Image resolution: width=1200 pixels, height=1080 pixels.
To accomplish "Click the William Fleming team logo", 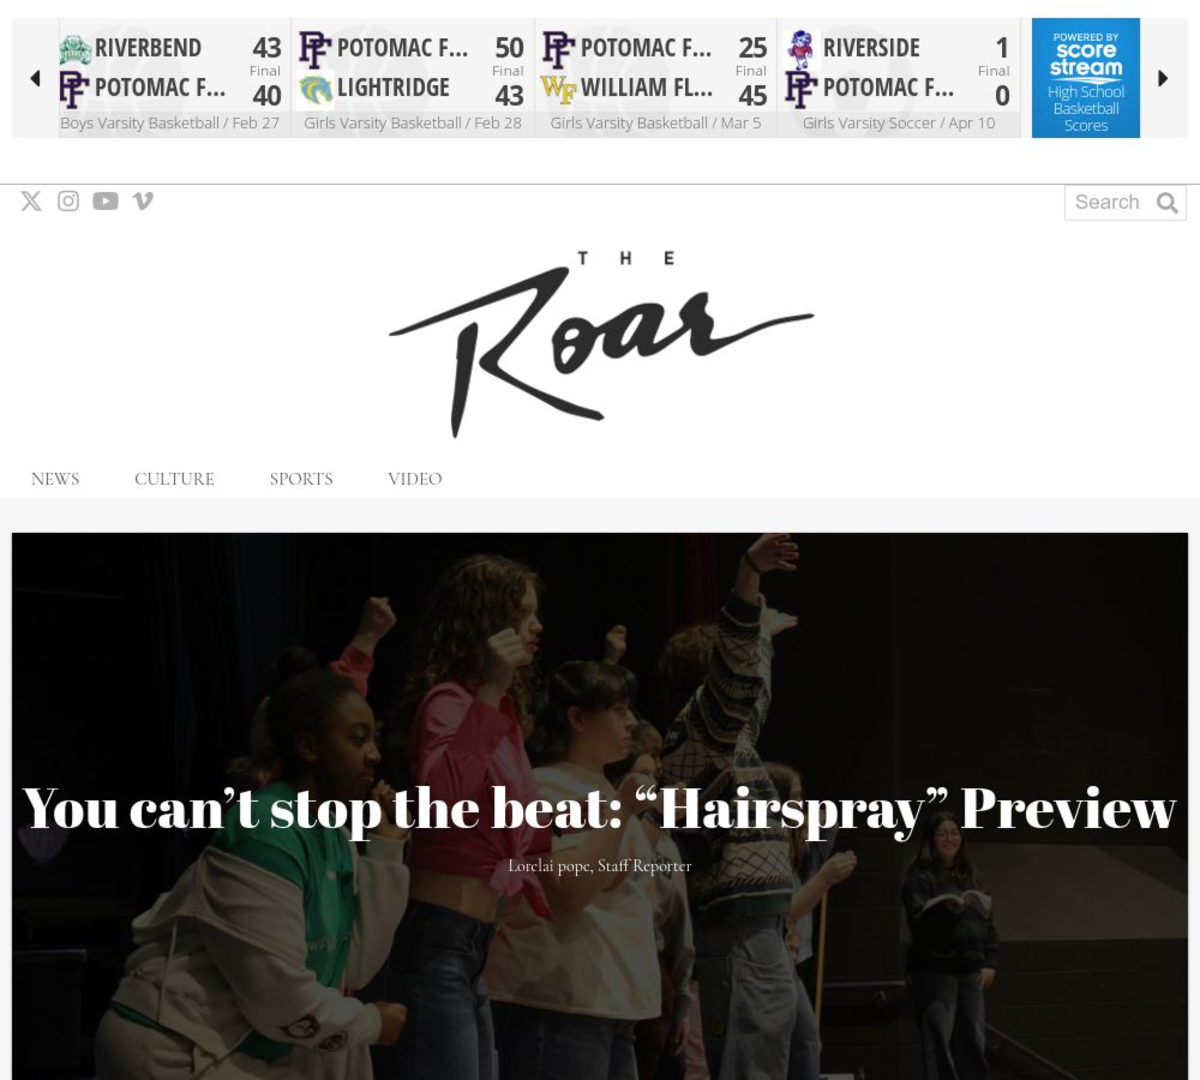I will [x=558, y=90].
